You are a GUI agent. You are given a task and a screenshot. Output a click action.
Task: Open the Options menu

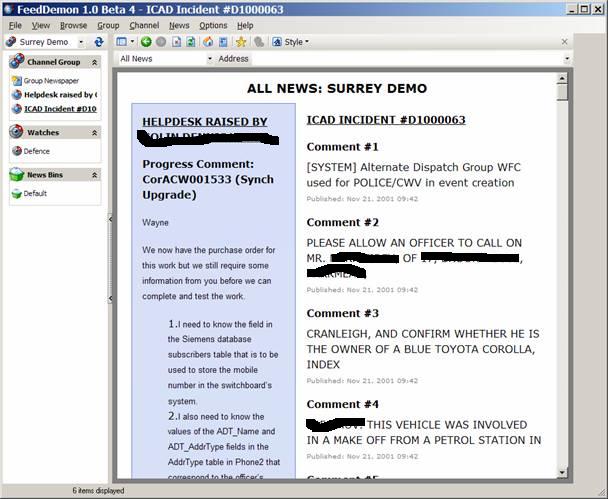213,26
